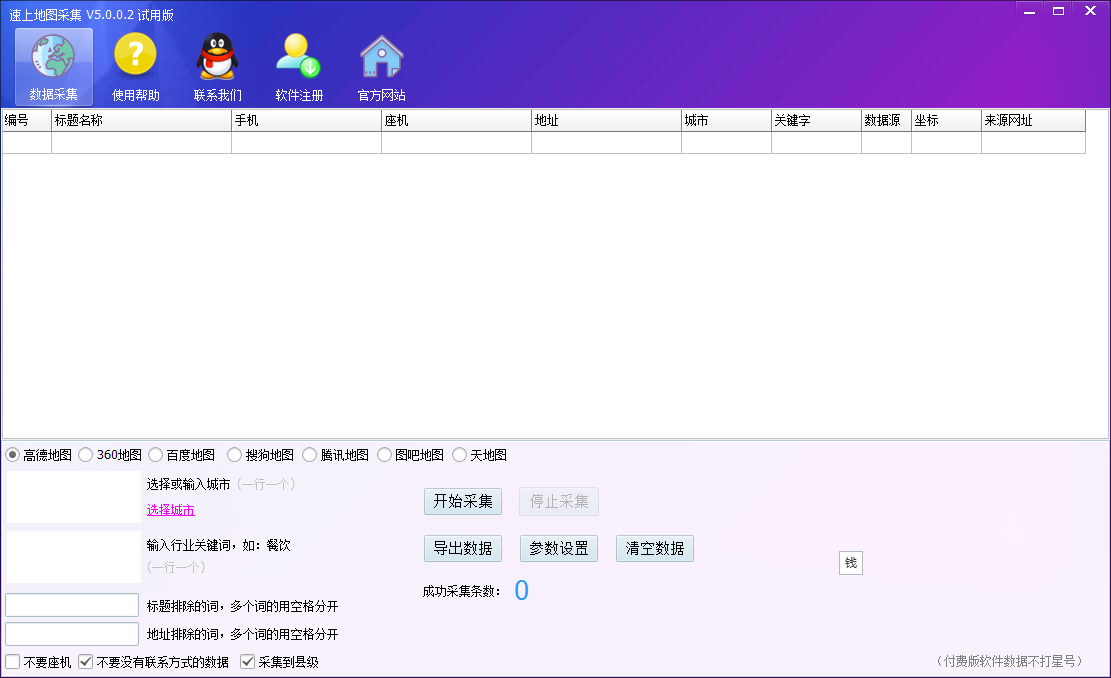Click the 联系我们 QQ penguin icon
Viewport: 1111px width, 678px height.
click(217, 67)
